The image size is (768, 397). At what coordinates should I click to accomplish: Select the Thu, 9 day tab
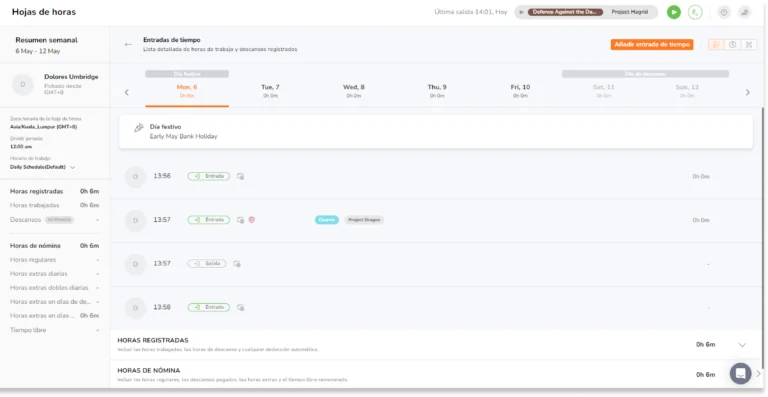point(437,91)
